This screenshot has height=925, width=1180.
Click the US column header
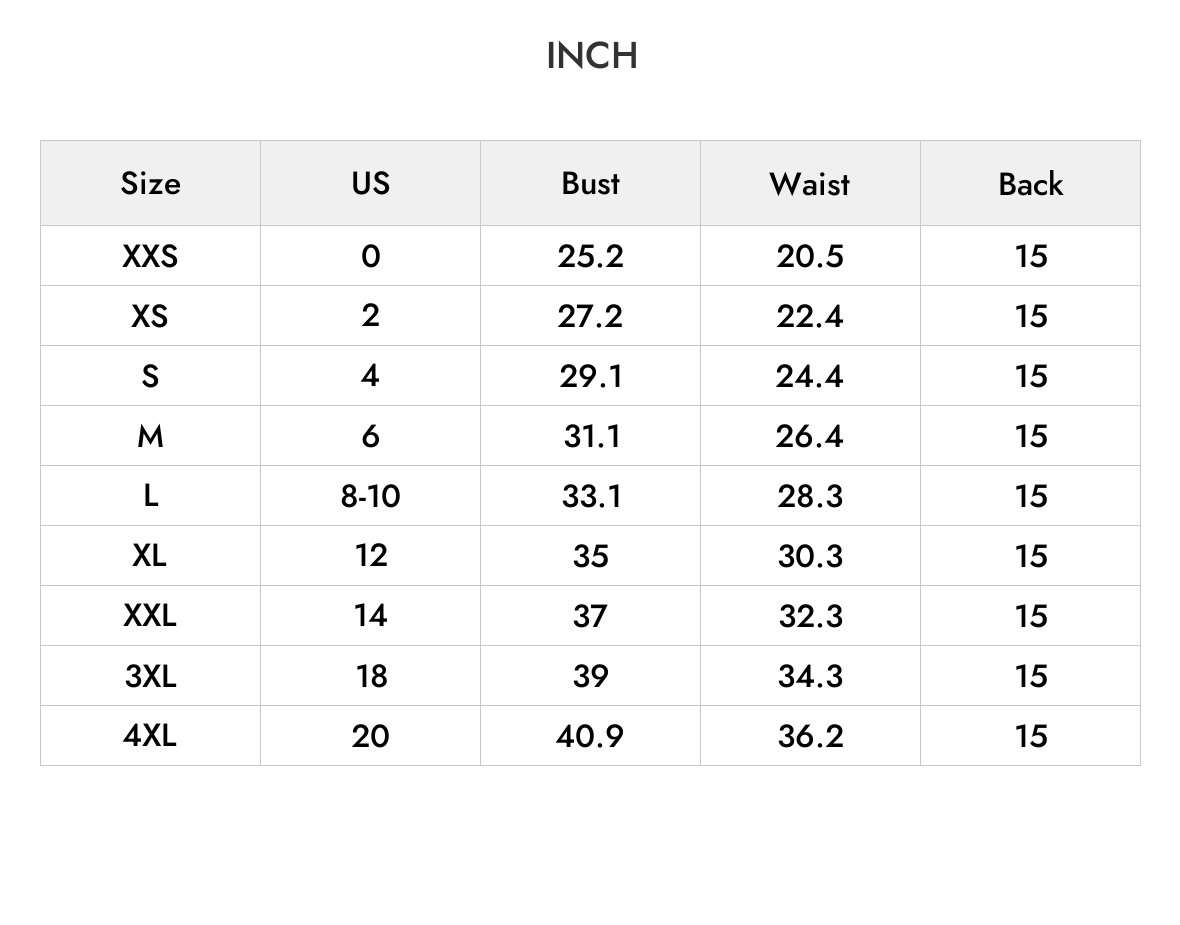pos(370,184)
